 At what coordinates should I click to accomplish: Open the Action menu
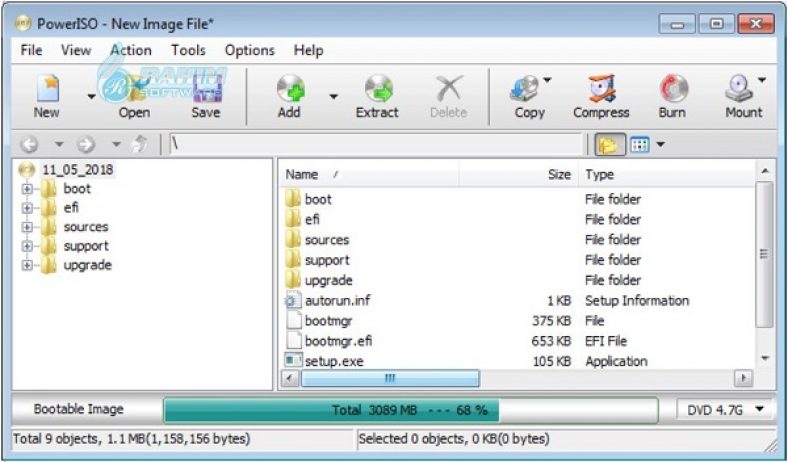tap(131, 50)
